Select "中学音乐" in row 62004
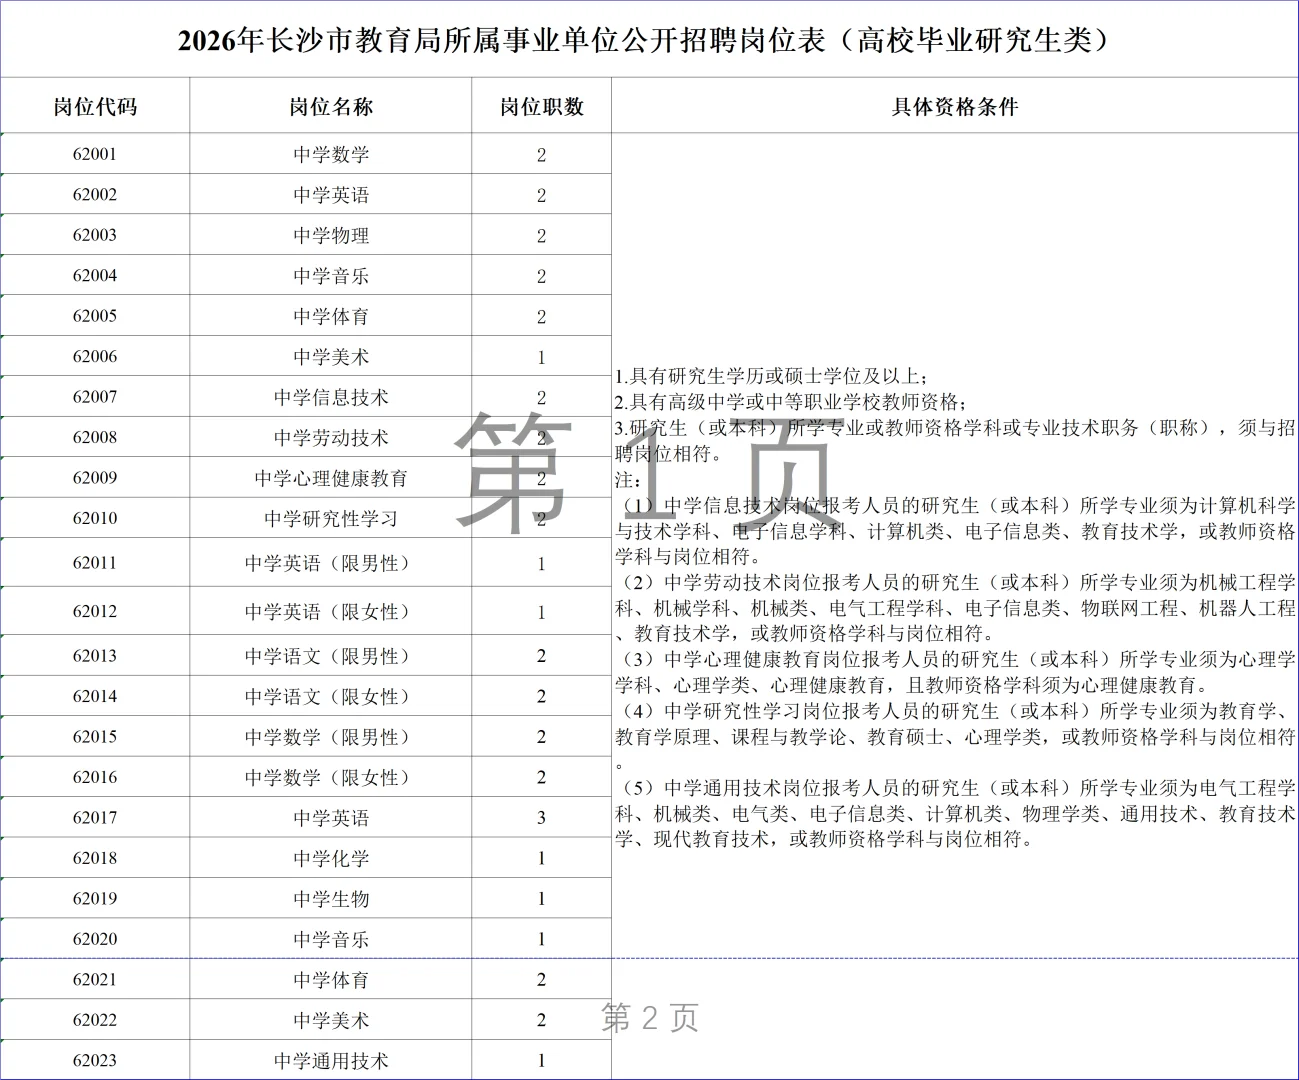This screenshot has width=1299, height=1080. point(331,275)
